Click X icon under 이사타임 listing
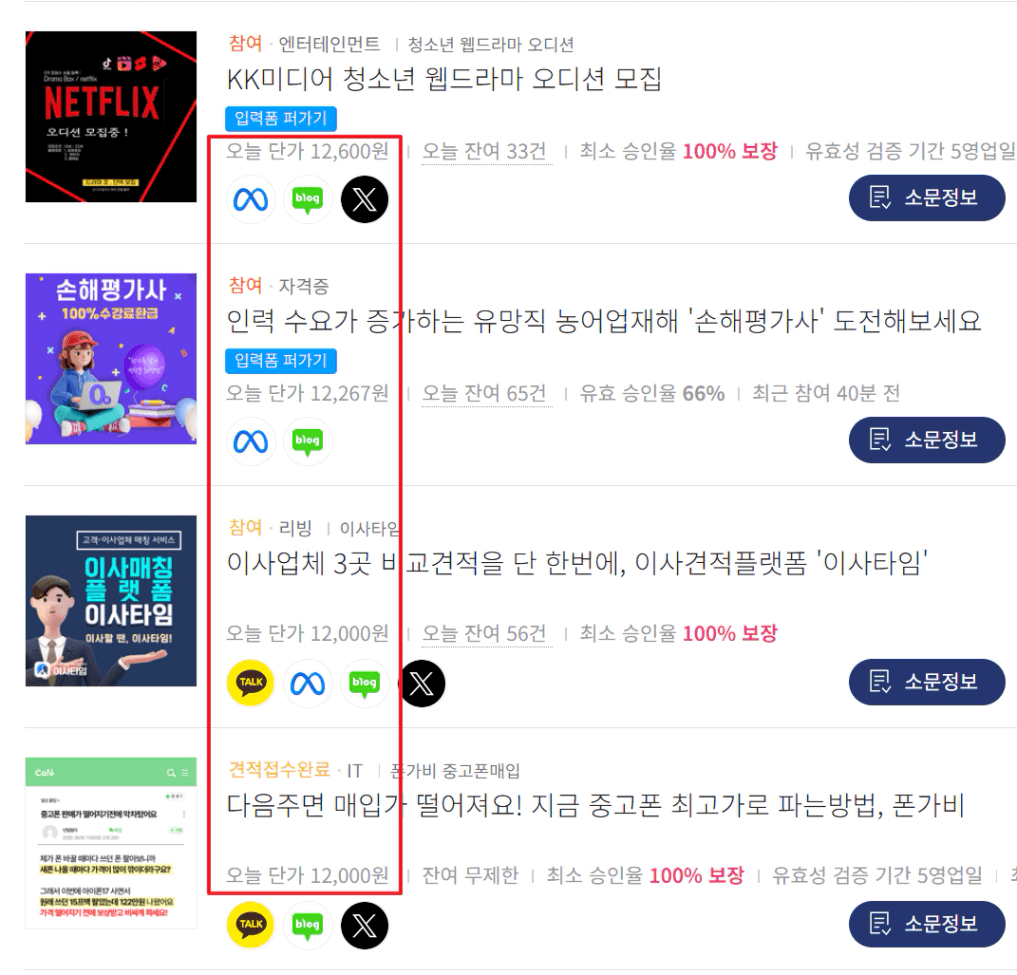1017x975 pixels. (422, 683)
